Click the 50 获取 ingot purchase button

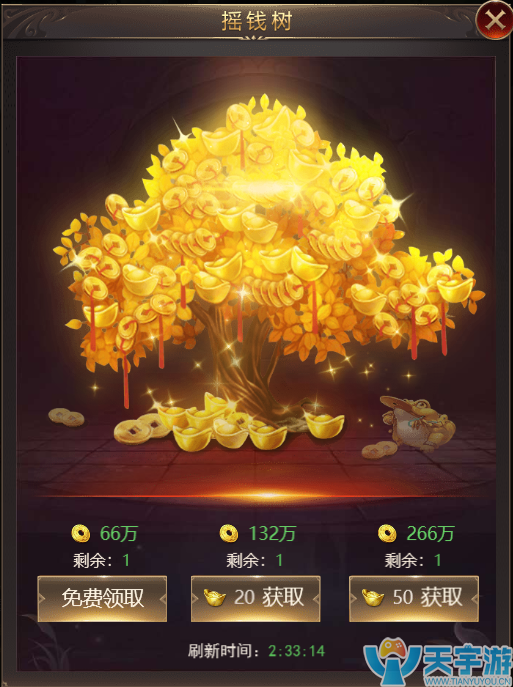click(x=414, y=598)
